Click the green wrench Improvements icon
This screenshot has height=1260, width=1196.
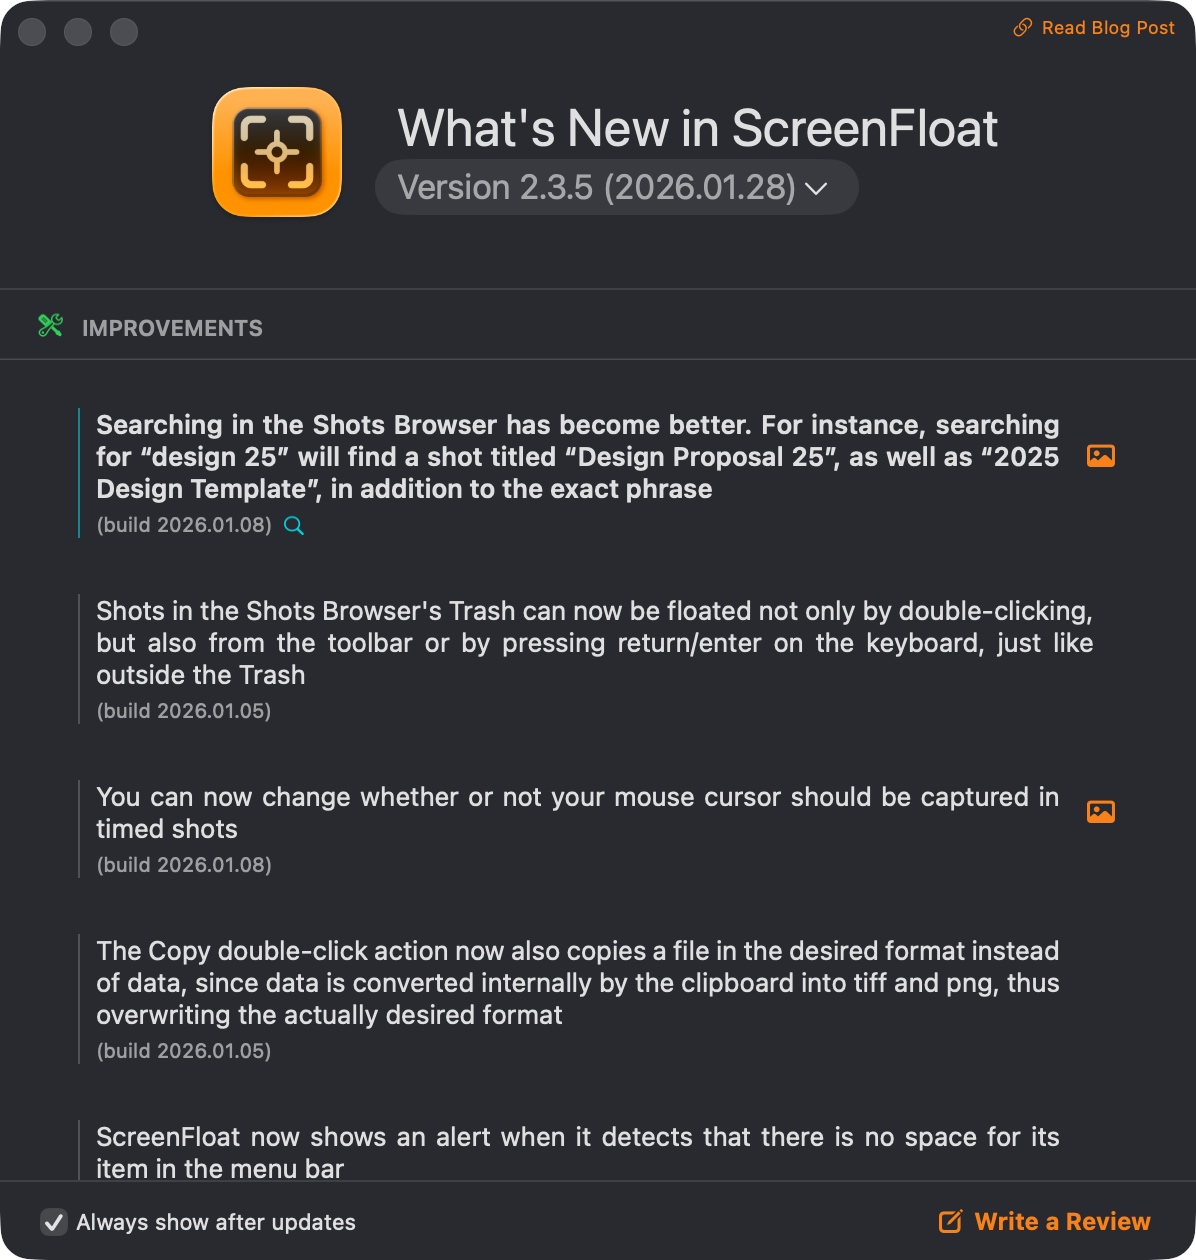[x=50, y=325]
